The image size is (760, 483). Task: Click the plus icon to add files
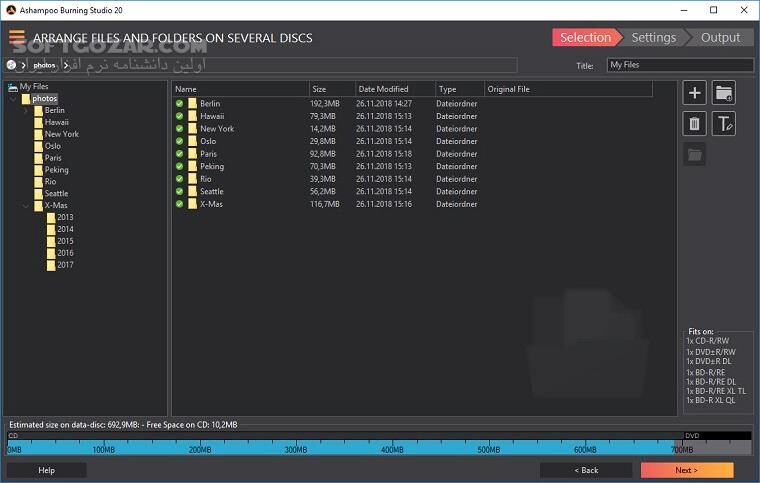pos(695,93)
